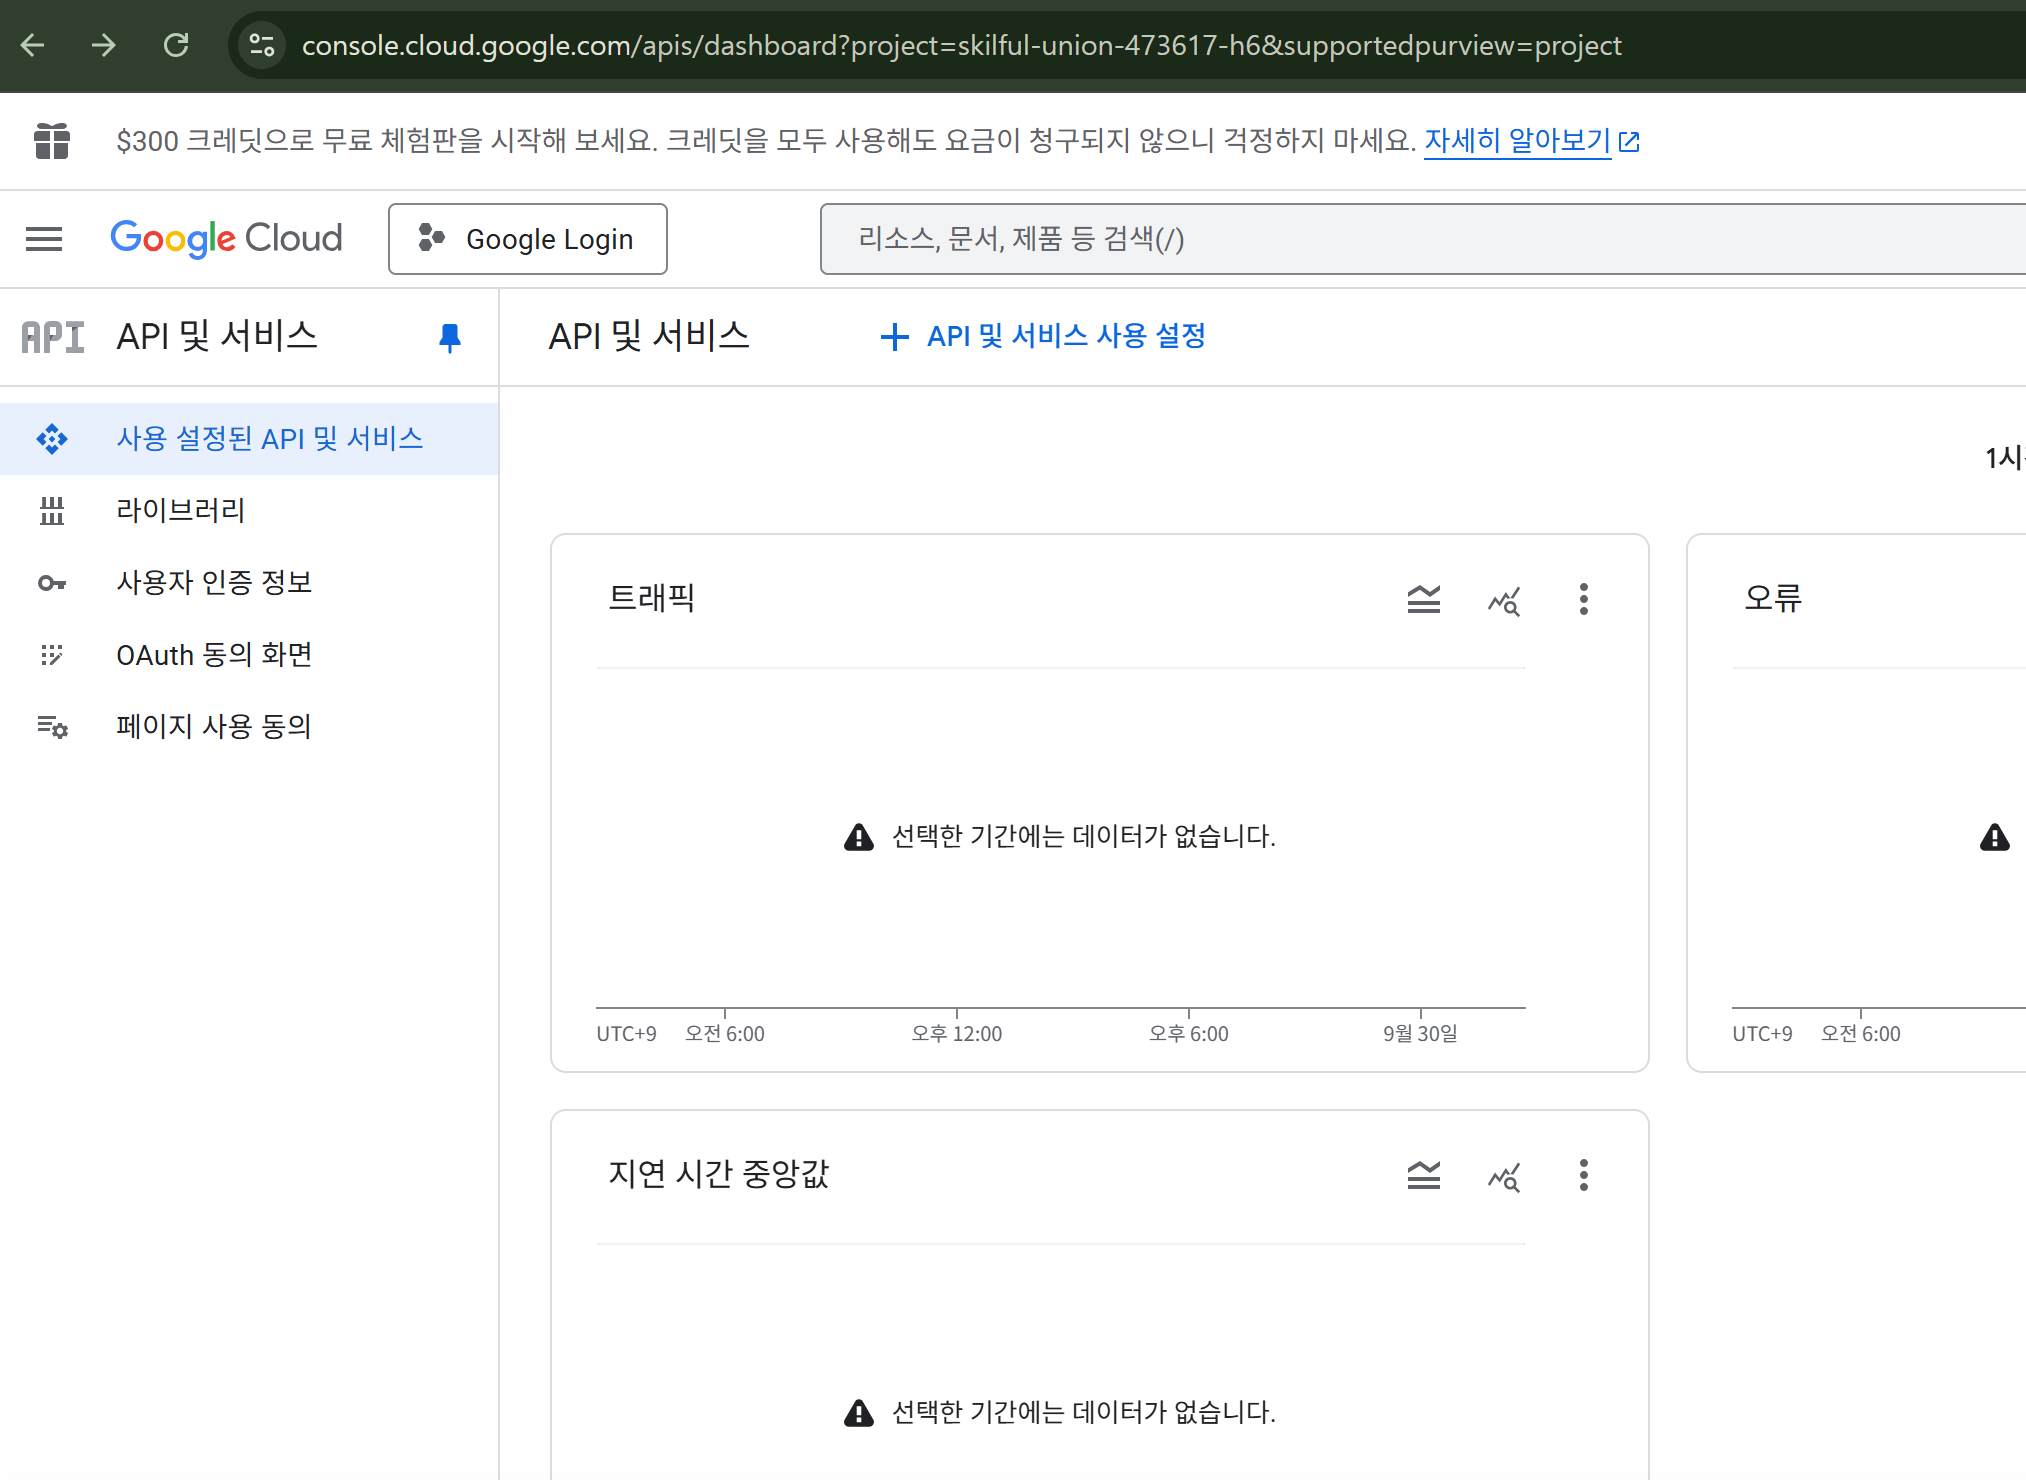Open the Google Login project selector

click(528, 238)
